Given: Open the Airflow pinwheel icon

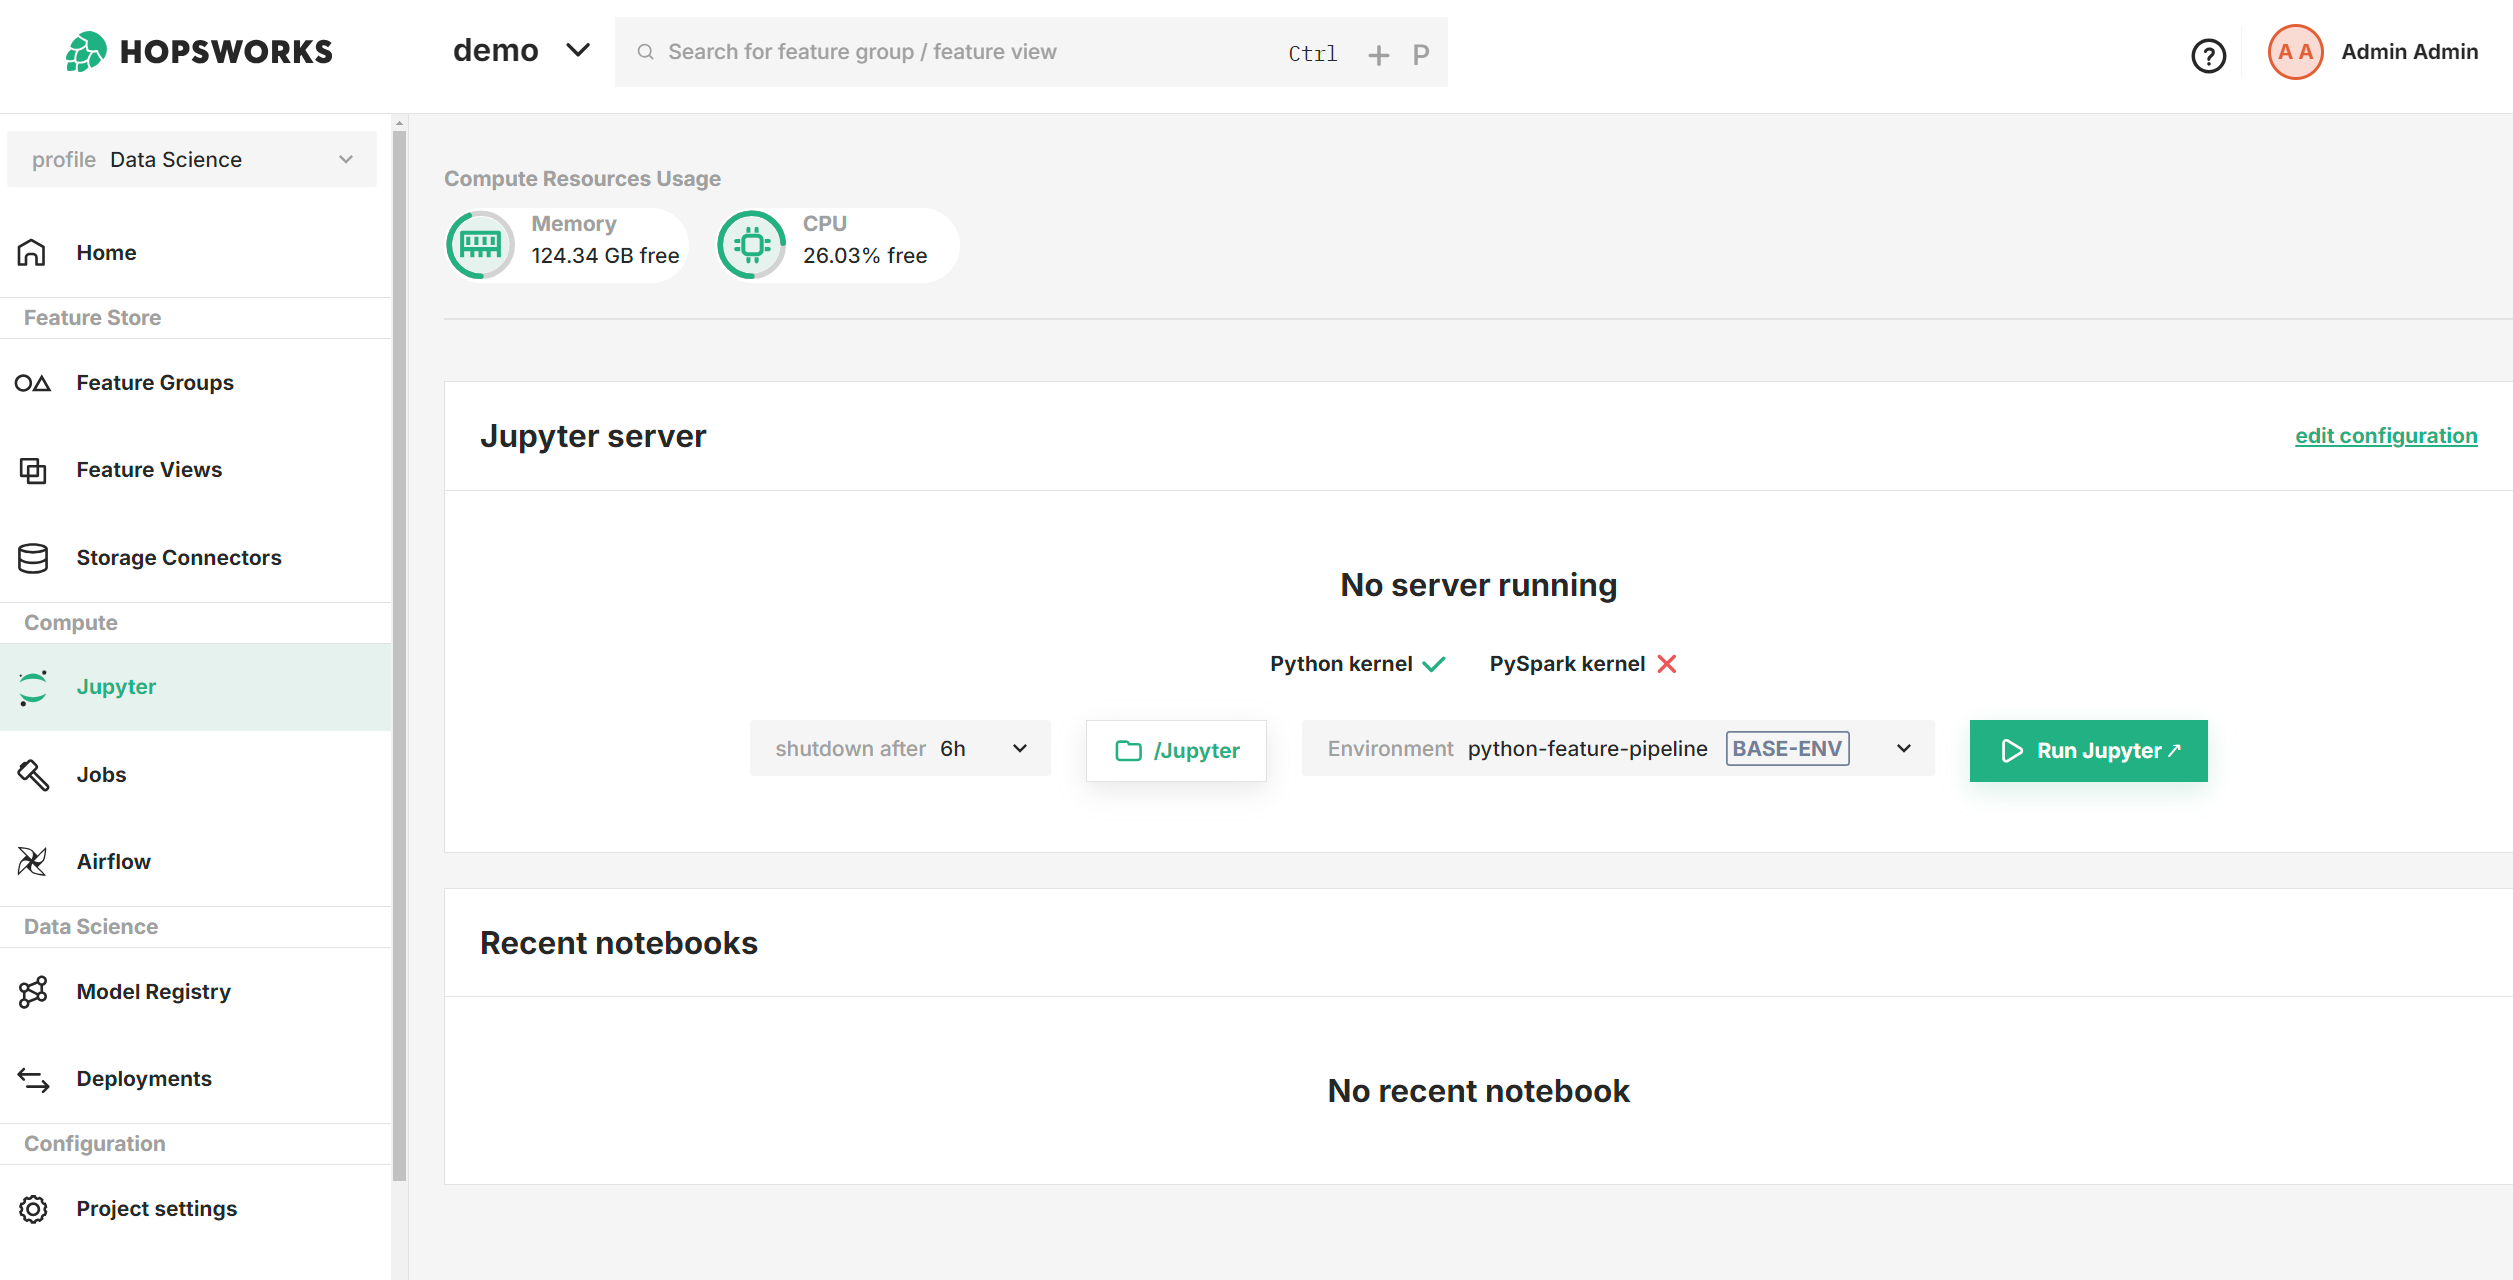Looking at the screenshot, I should tap(33, 861).
